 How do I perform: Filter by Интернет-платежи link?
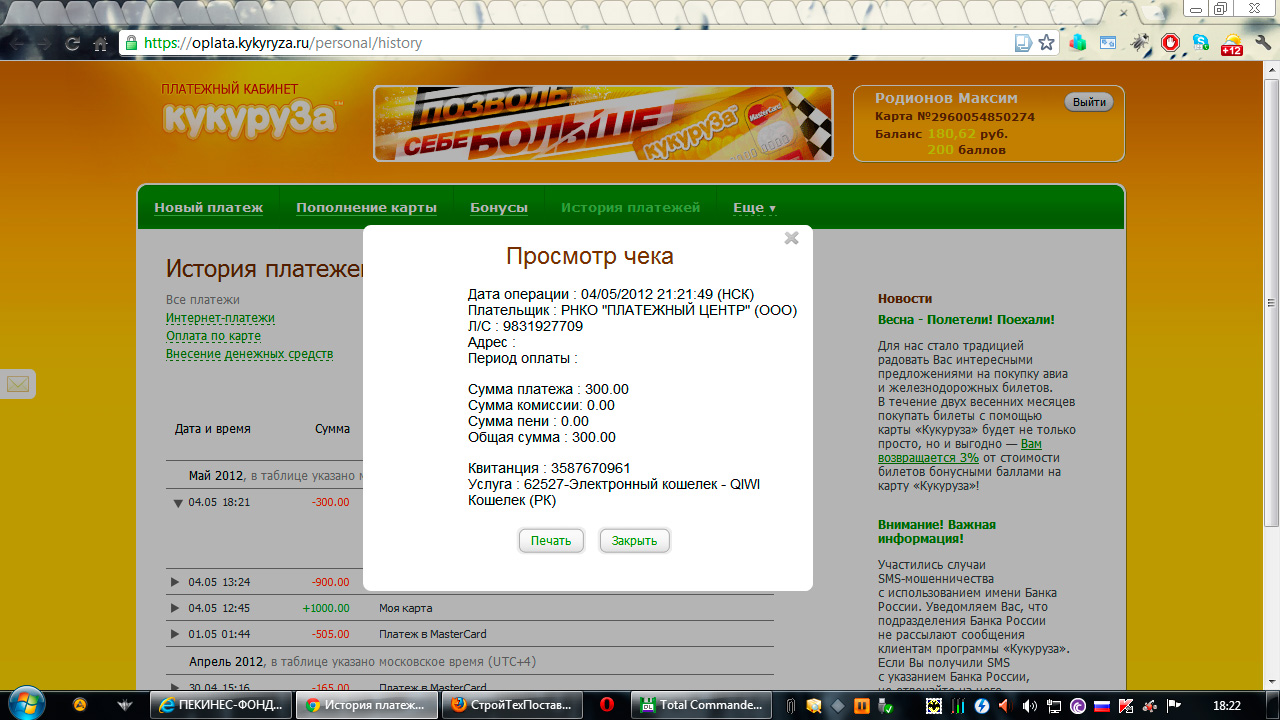[x=220, y=318]
